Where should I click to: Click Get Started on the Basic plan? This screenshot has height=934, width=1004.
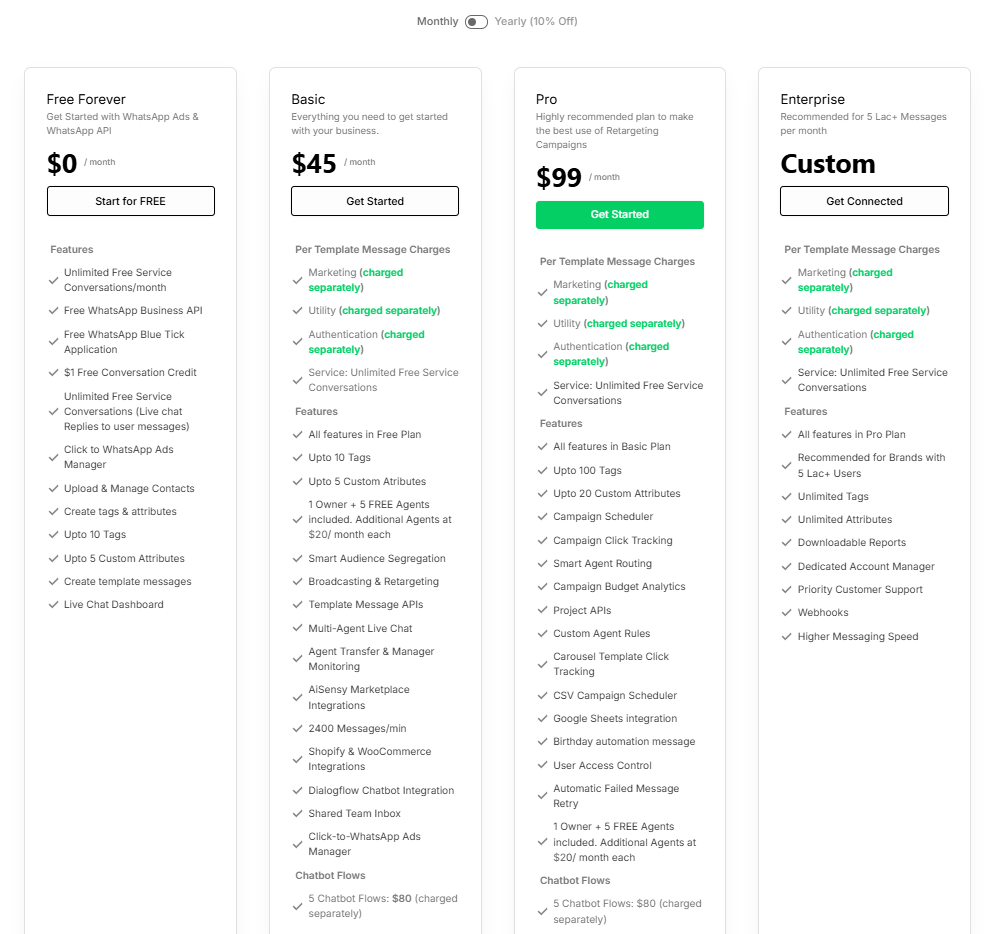(x=374, y=200)
